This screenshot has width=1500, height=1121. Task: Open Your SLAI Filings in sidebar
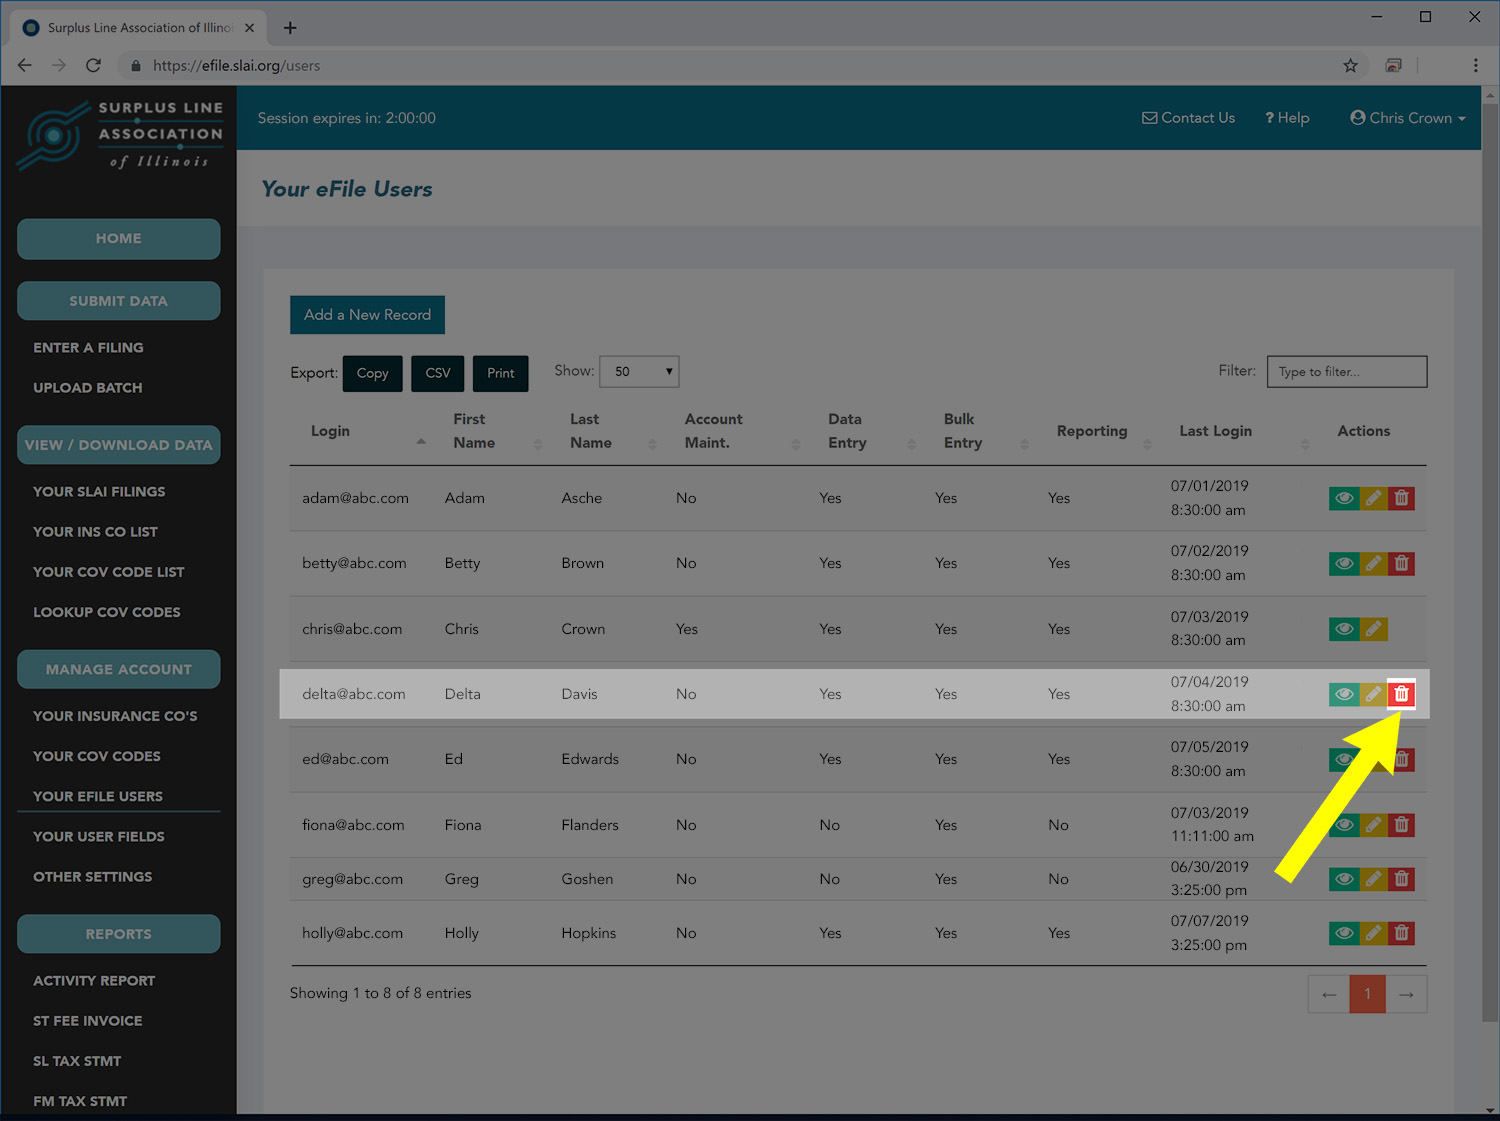(99, 492)
